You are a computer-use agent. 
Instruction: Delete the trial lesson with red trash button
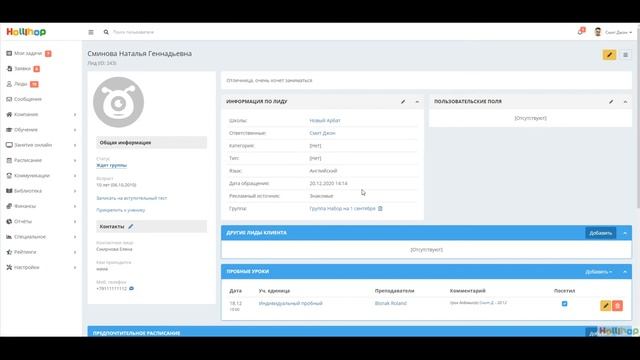(x=618, y=306)
